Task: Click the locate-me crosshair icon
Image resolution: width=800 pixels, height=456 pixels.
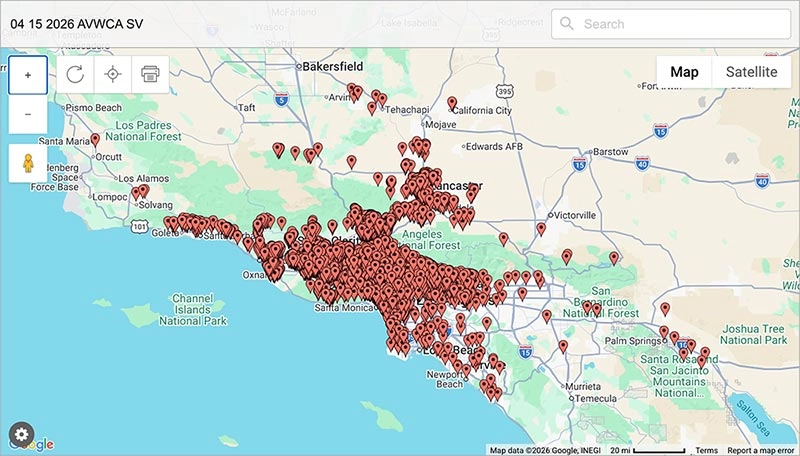Action: point(113,74)
